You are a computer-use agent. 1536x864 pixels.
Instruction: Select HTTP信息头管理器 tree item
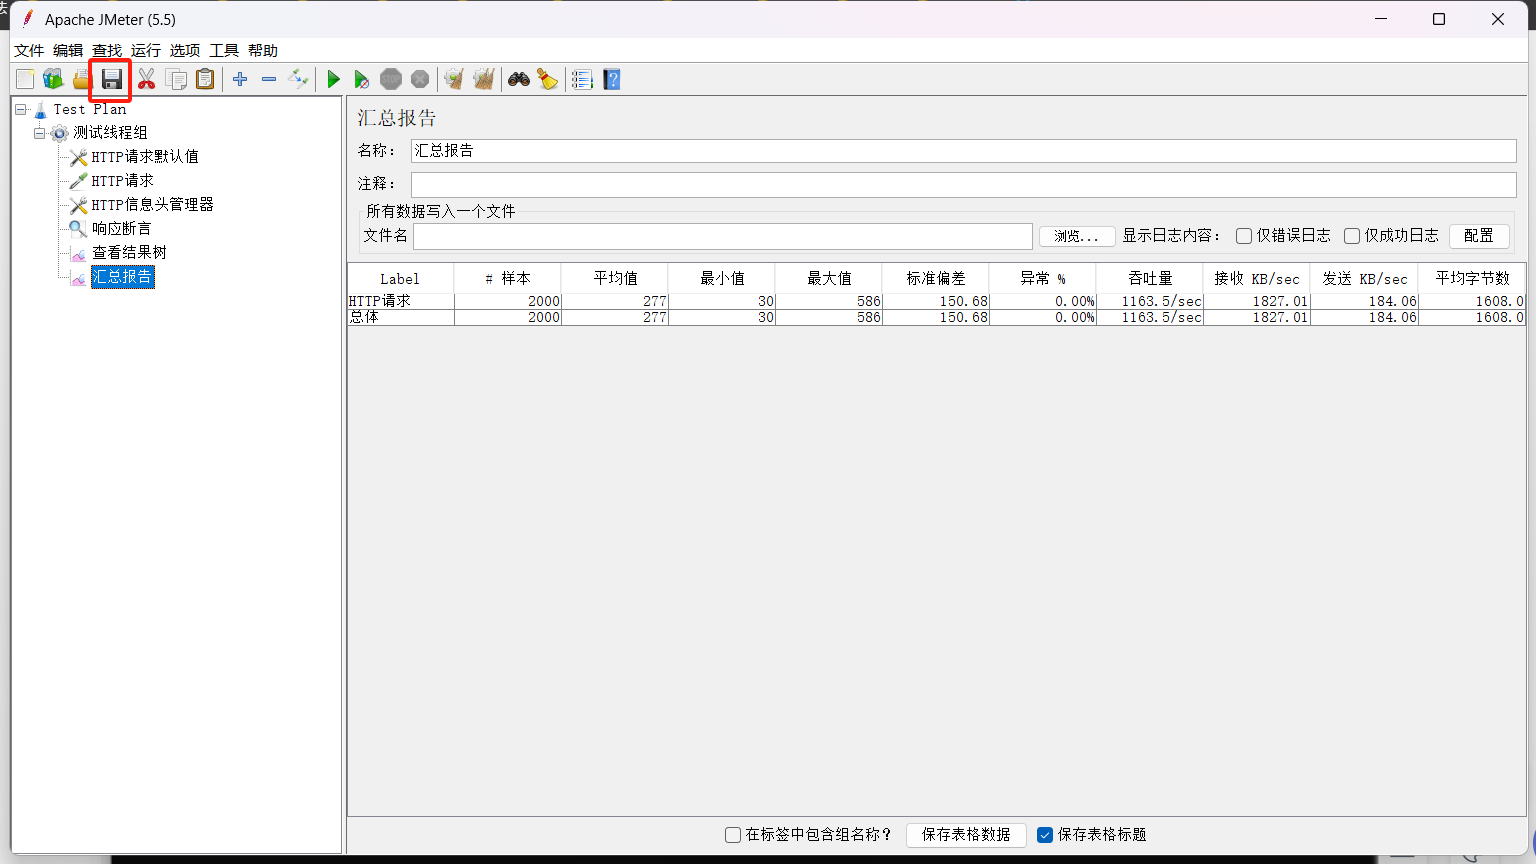[x=153, y=205]
